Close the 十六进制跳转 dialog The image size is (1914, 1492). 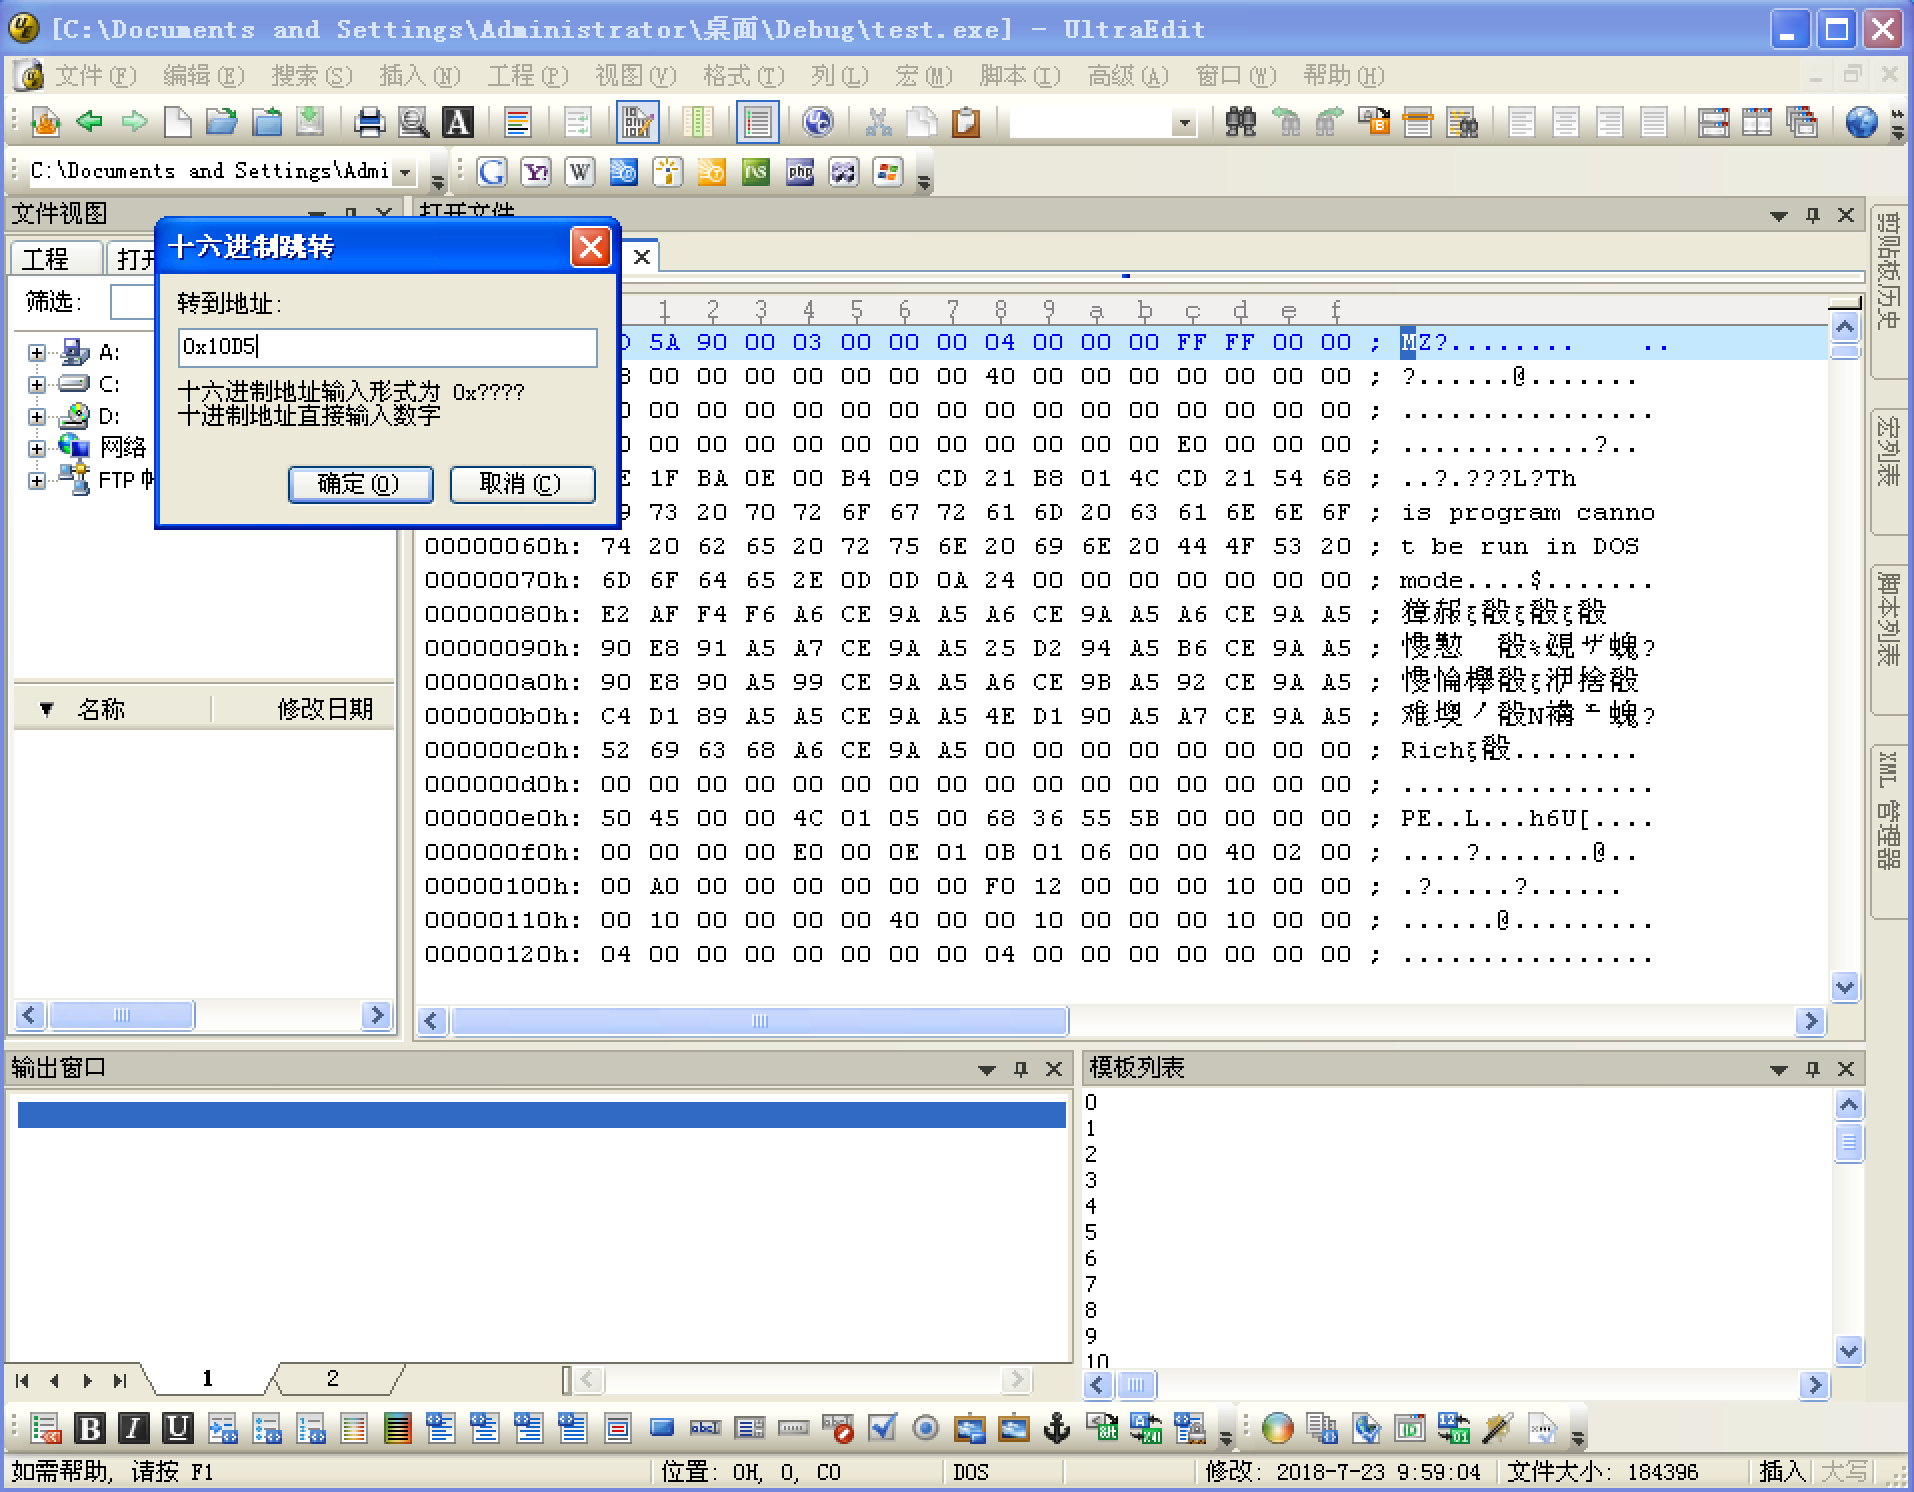click(x=590, y=247)
